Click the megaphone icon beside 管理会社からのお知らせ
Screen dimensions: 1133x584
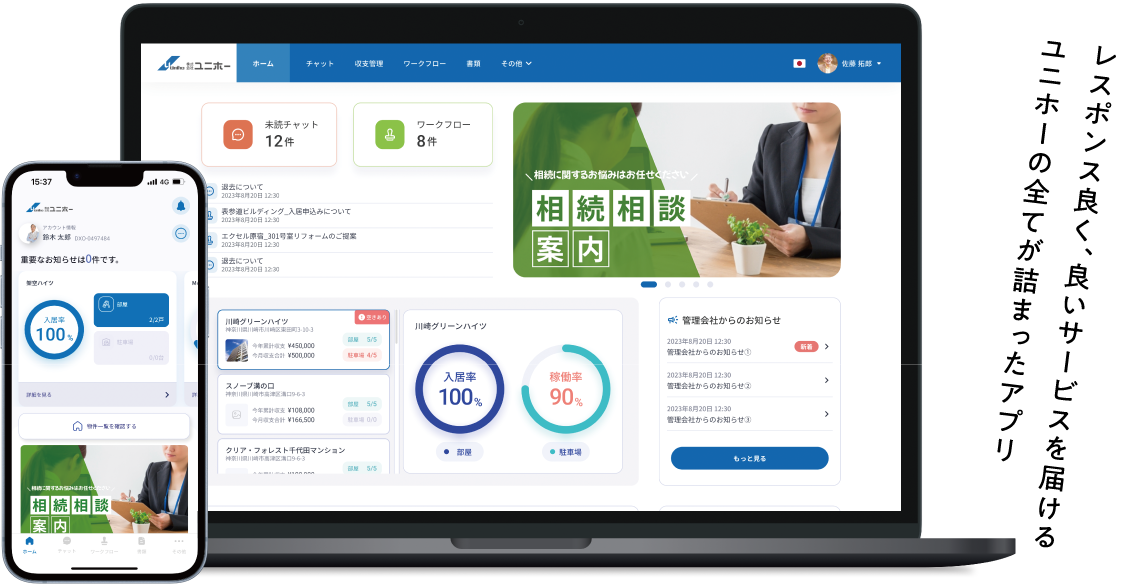pyautogui.click(x=672, y=320)
